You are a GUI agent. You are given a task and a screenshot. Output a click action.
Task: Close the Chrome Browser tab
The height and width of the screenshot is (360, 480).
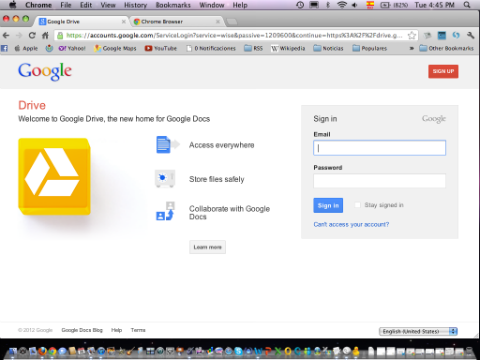pyautogui.click(x=218, y=22)
